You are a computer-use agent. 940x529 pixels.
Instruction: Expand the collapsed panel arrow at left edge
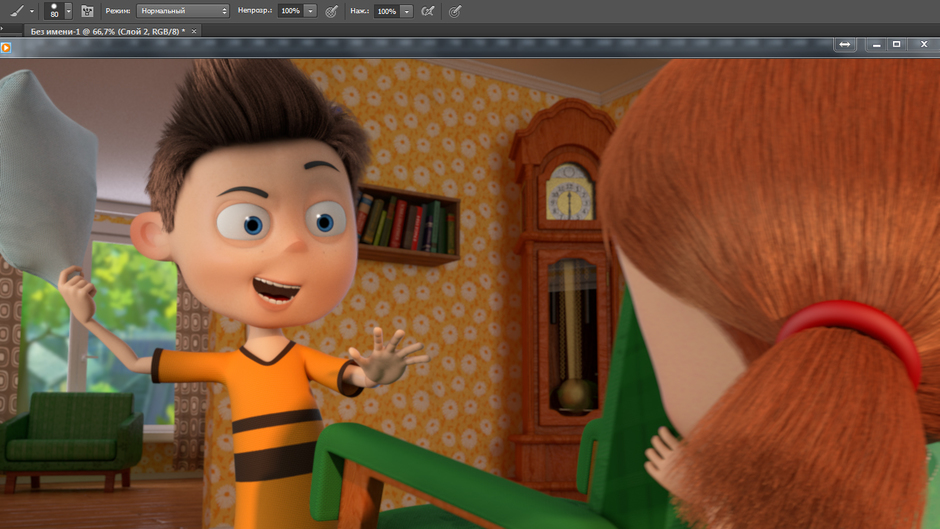(x=2, y=28)
